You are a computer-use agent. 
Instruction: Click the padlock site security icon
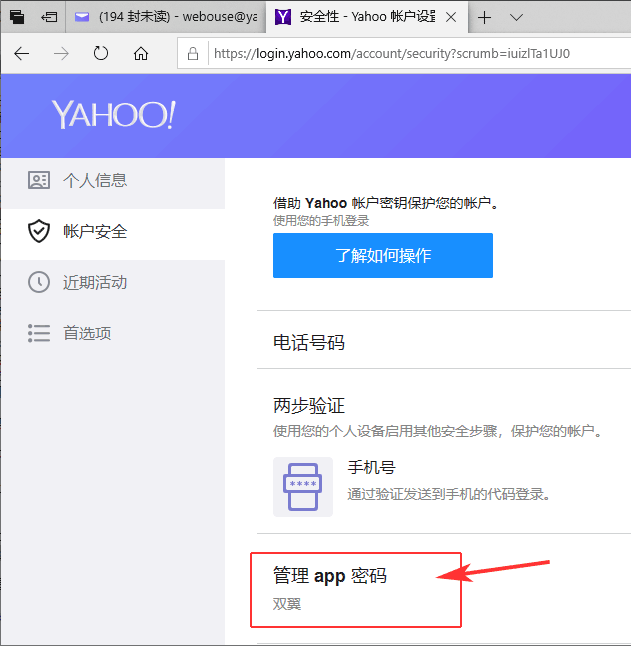click(x=193, y=53)
